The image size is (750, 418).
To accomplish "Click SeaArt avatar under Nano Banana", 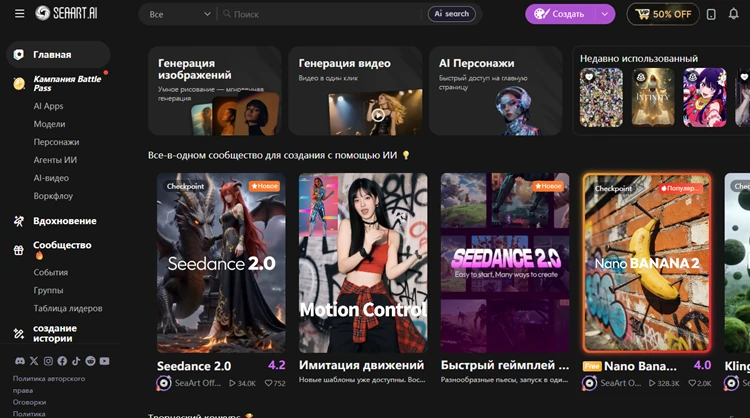I will pyautogui.click(x=589, y=383).
